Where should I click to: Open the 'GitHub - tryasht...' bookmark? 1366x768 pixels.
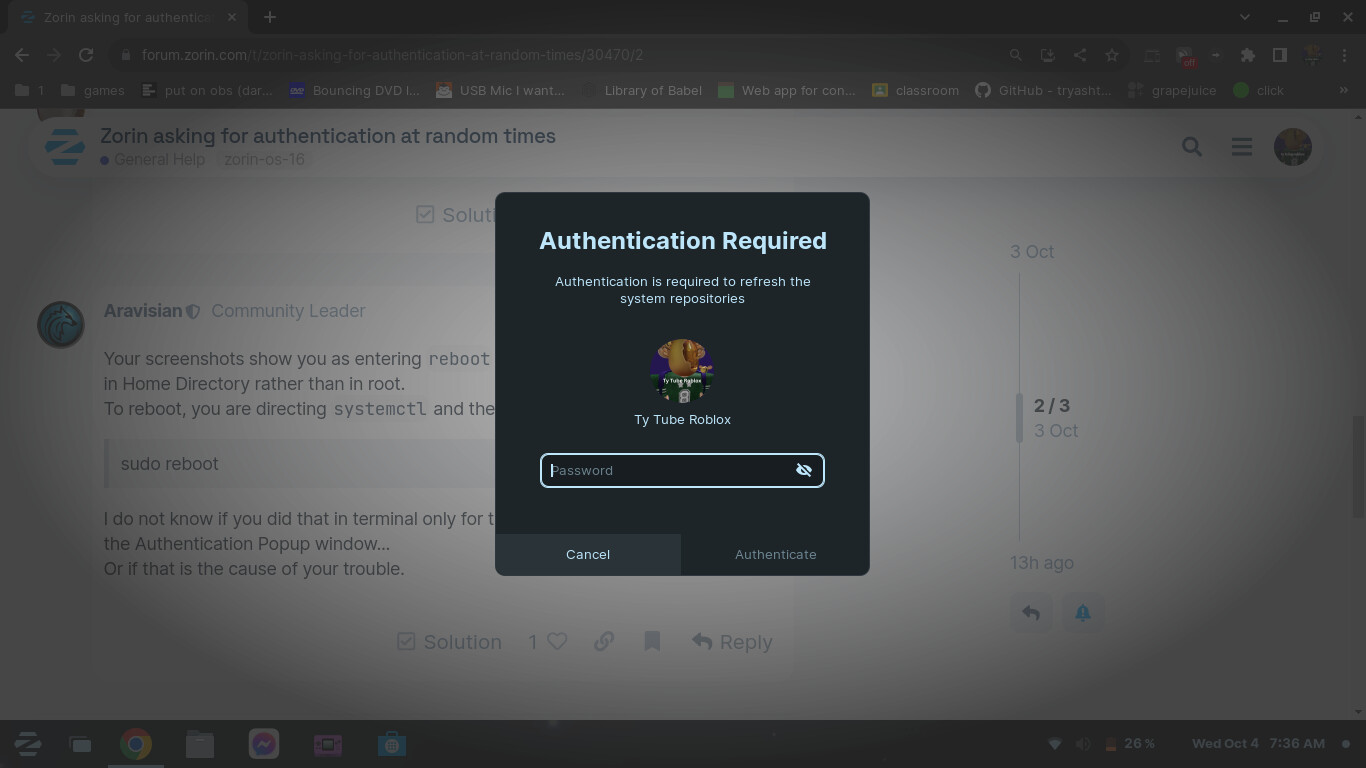pyautogui.click(x=1043, y=90)
